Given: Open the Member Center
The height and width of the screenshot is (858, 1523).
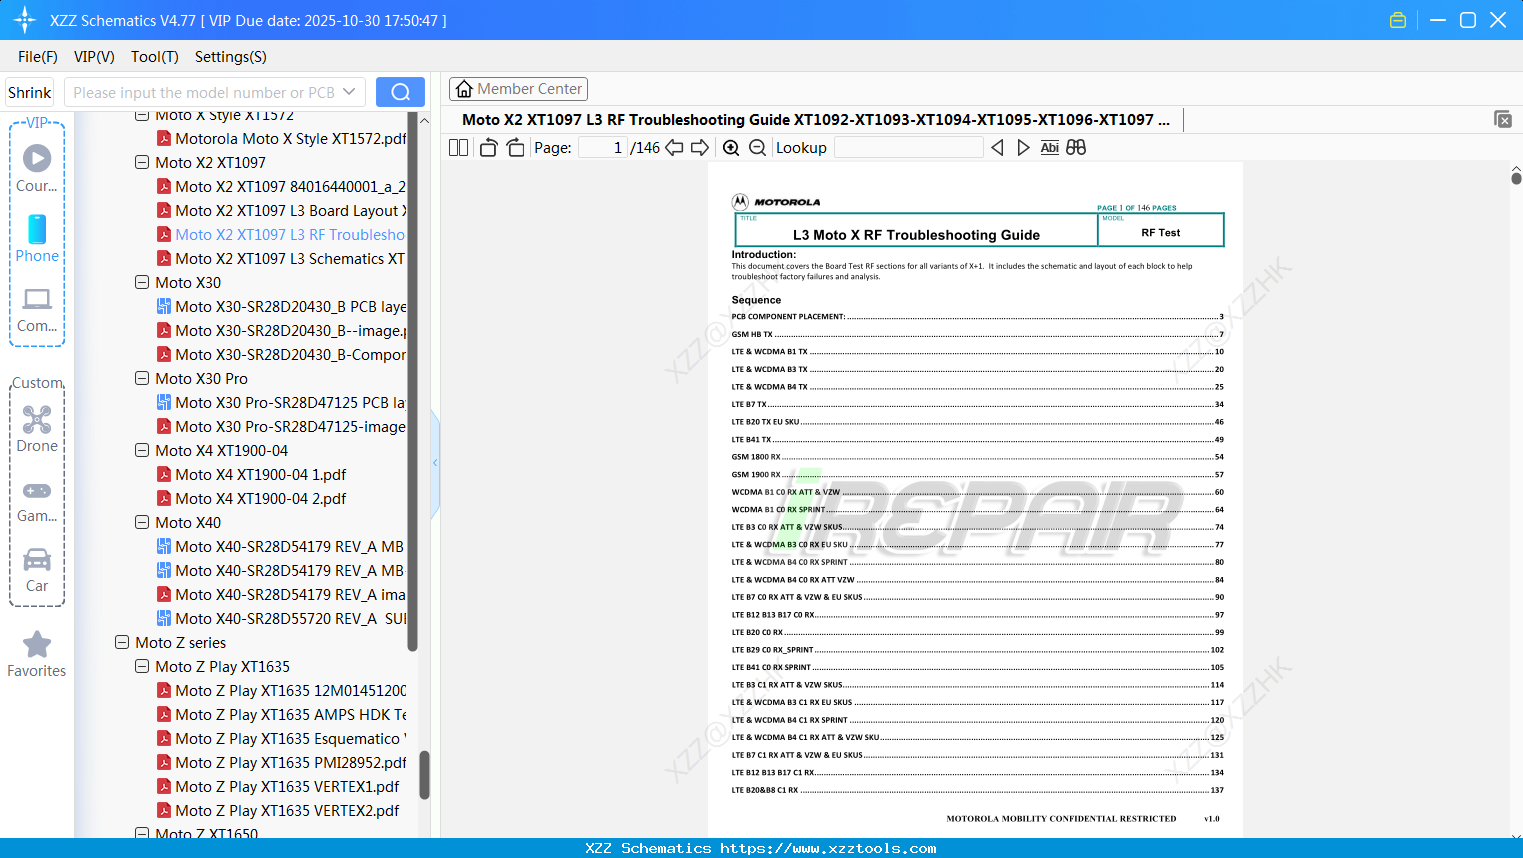Looking at the screenshot, I should tap(518, 88).
